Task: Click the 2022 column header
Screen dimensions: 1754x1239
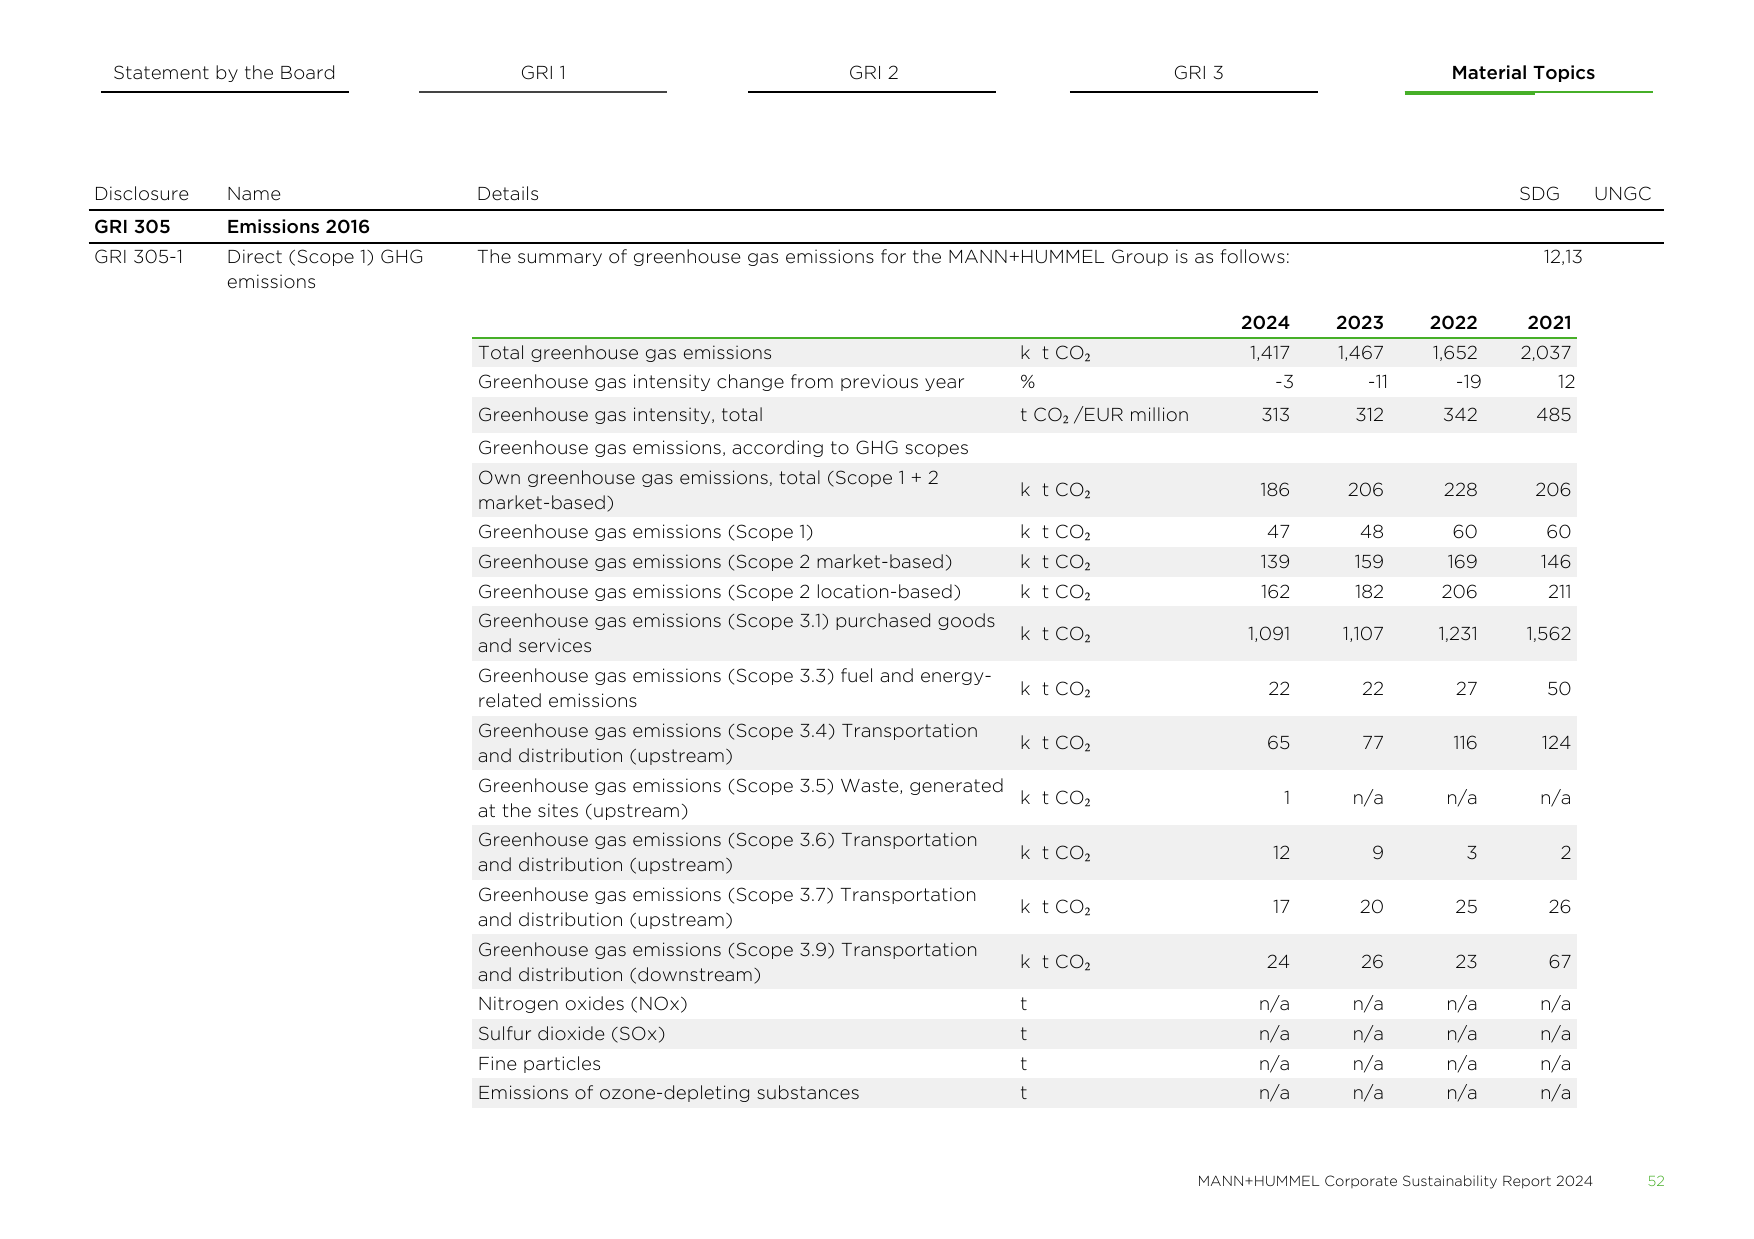Action: coord(1453,323)
